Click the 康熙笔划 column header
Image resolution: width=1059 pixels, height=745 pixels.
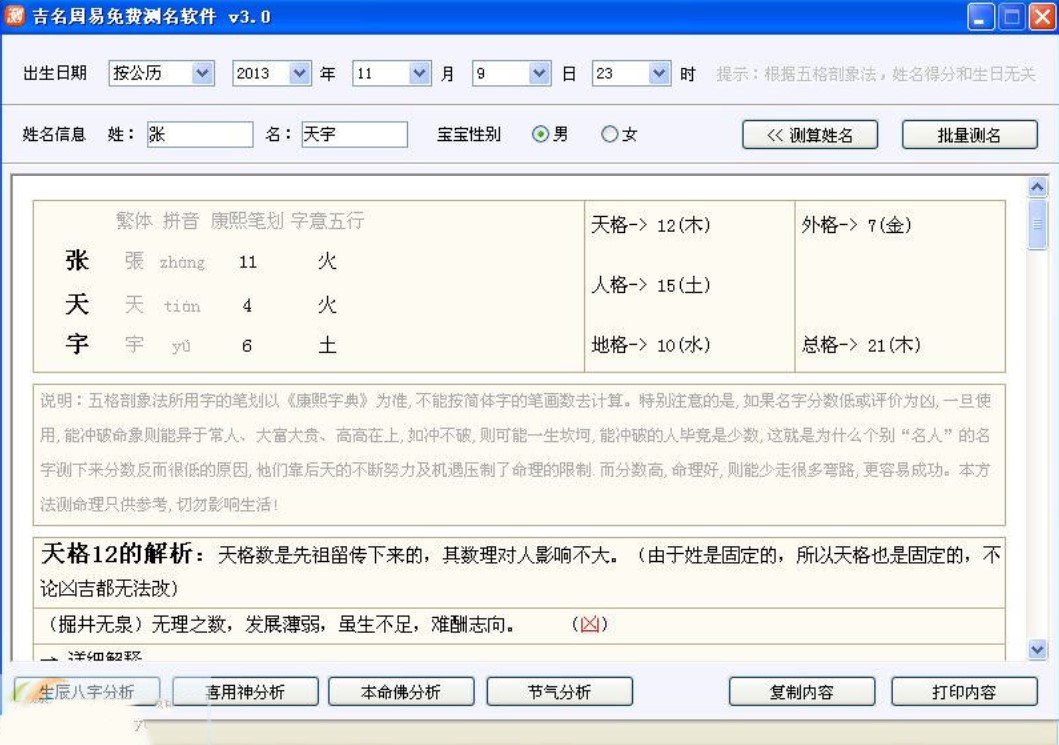[247, 220]
